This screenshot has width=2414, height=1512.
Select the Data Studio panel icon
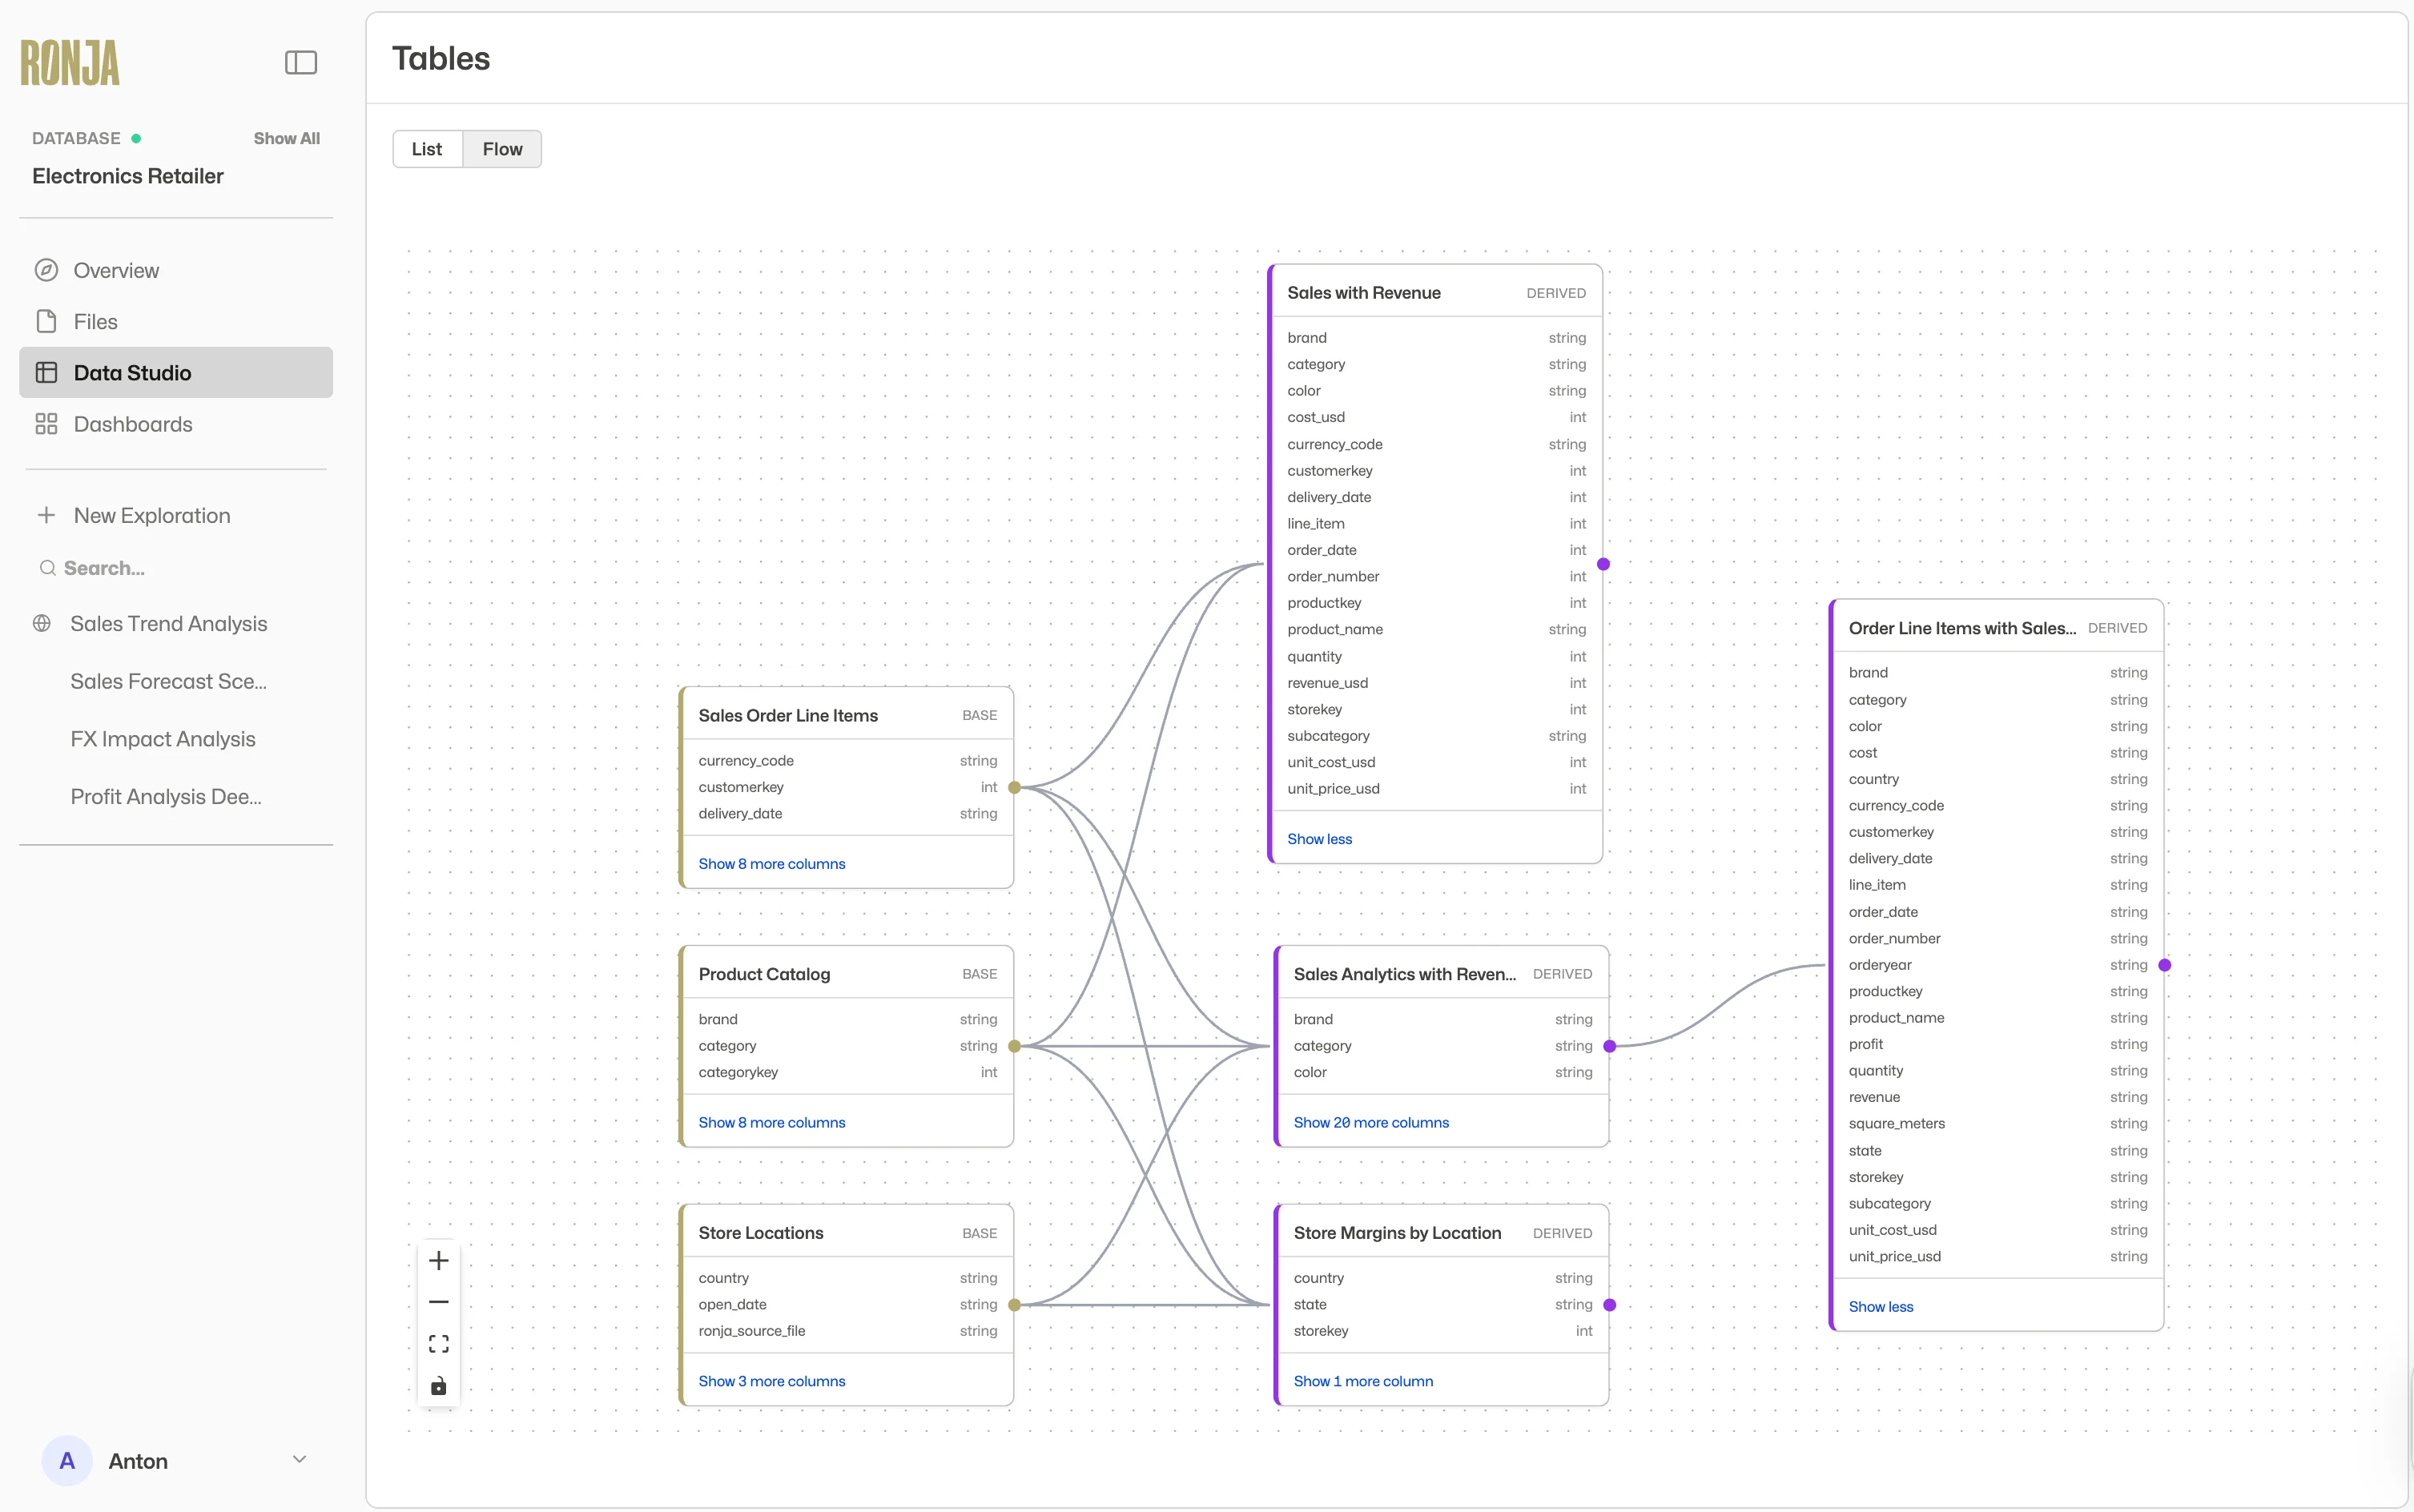pyautogui.click(x=47, y=372)
